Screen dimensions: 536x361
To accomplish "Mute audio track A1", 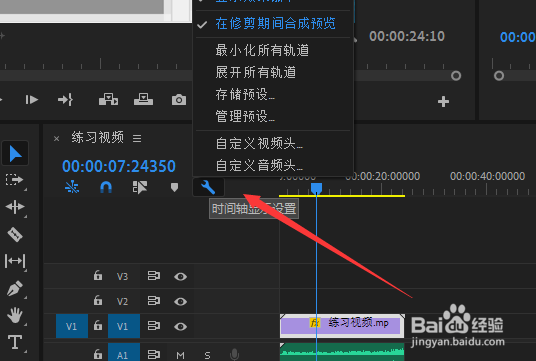I will click(x=180, y=355).
